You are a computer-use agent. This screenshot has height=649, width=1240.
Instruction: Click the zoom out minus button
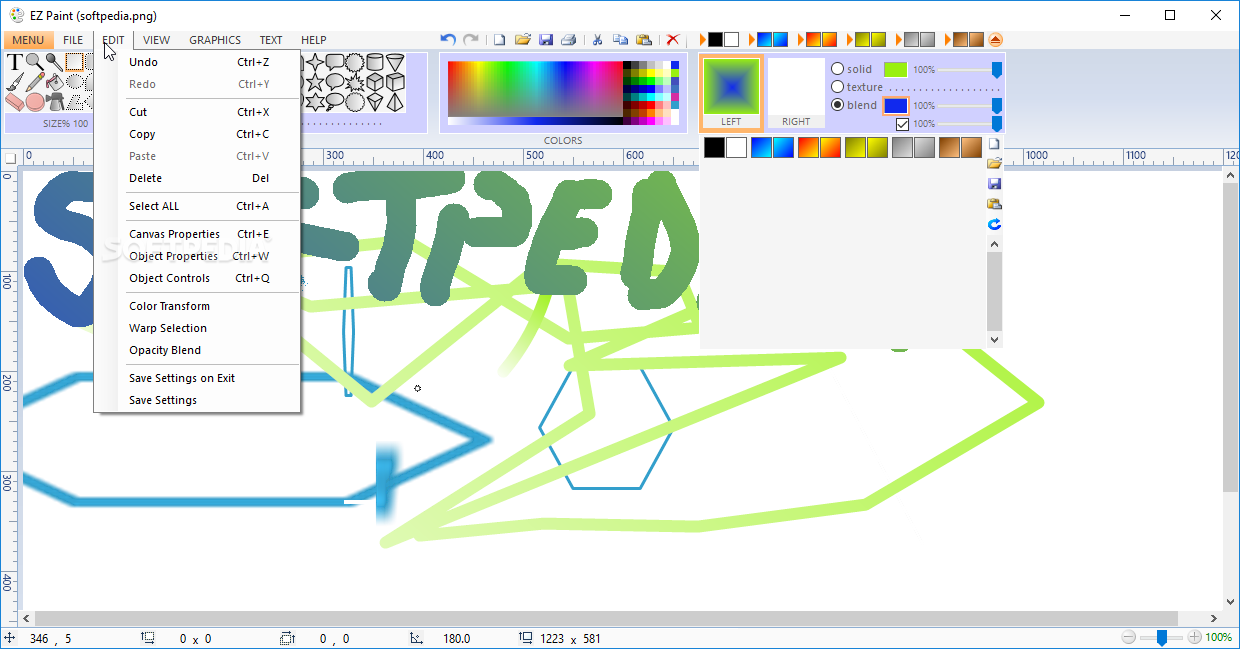(1128, 637)
